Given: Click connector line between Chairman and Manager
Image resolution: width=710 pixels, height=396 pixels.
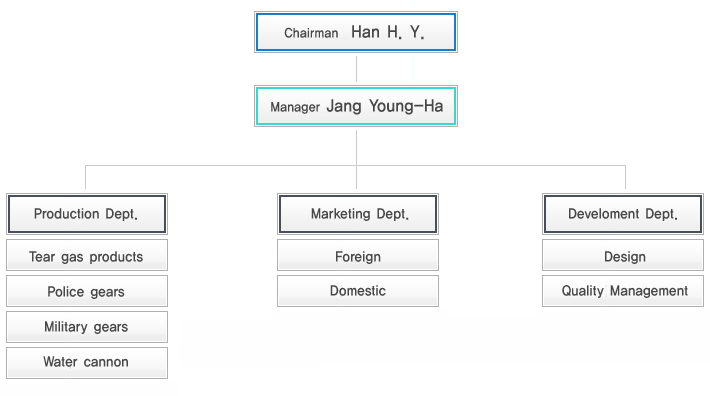Looking at the screenshot, I should 356,69.
